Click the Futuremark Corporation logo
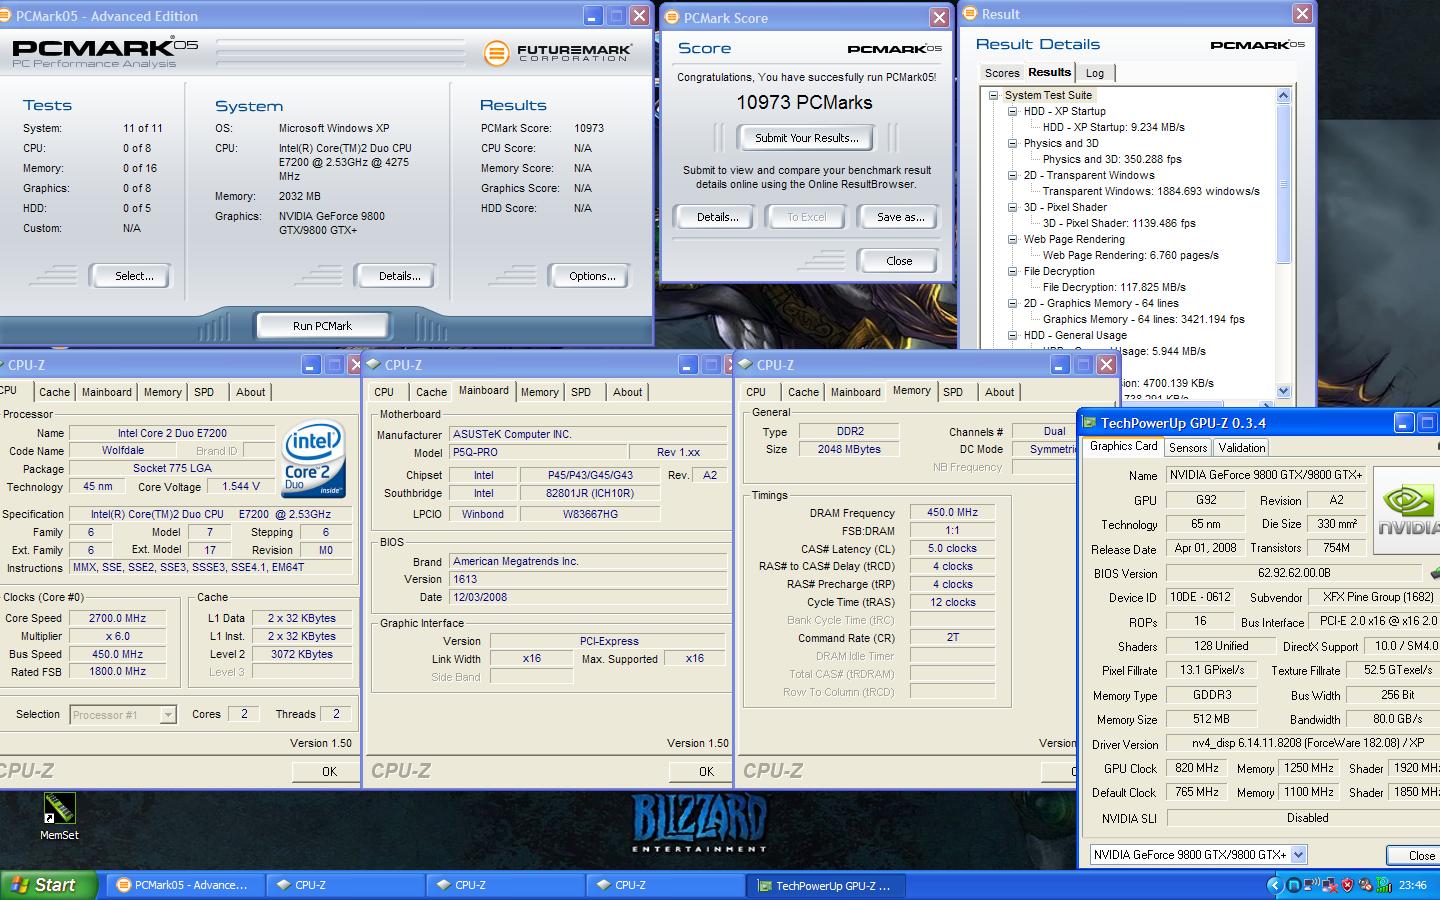 [558, 53]
